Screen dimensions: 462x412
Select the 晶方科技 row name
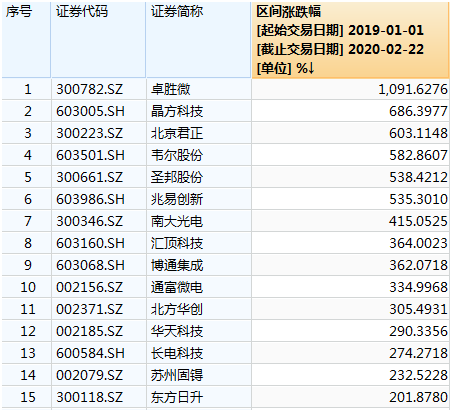(x=199, y=111)
